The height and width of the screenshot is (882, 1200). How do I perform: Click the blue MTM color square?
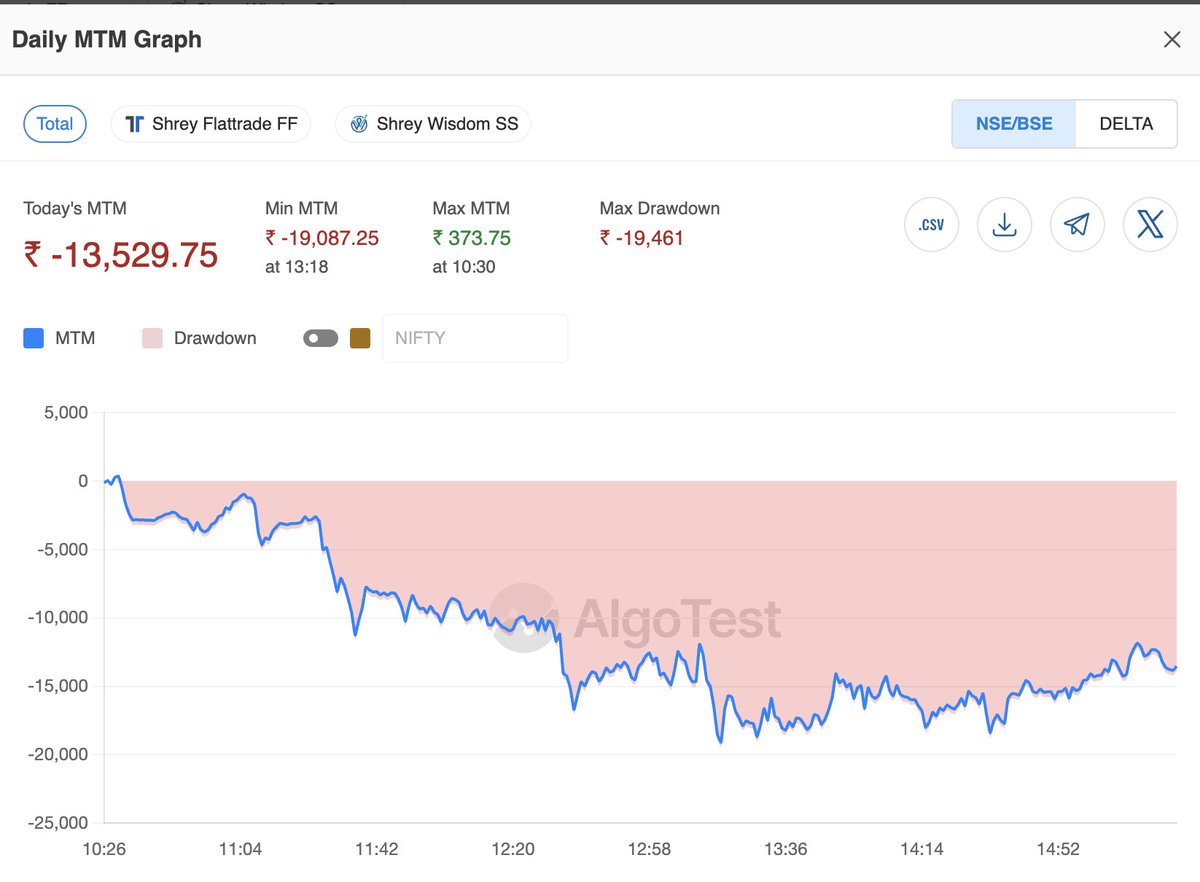[x=34, y=338]
